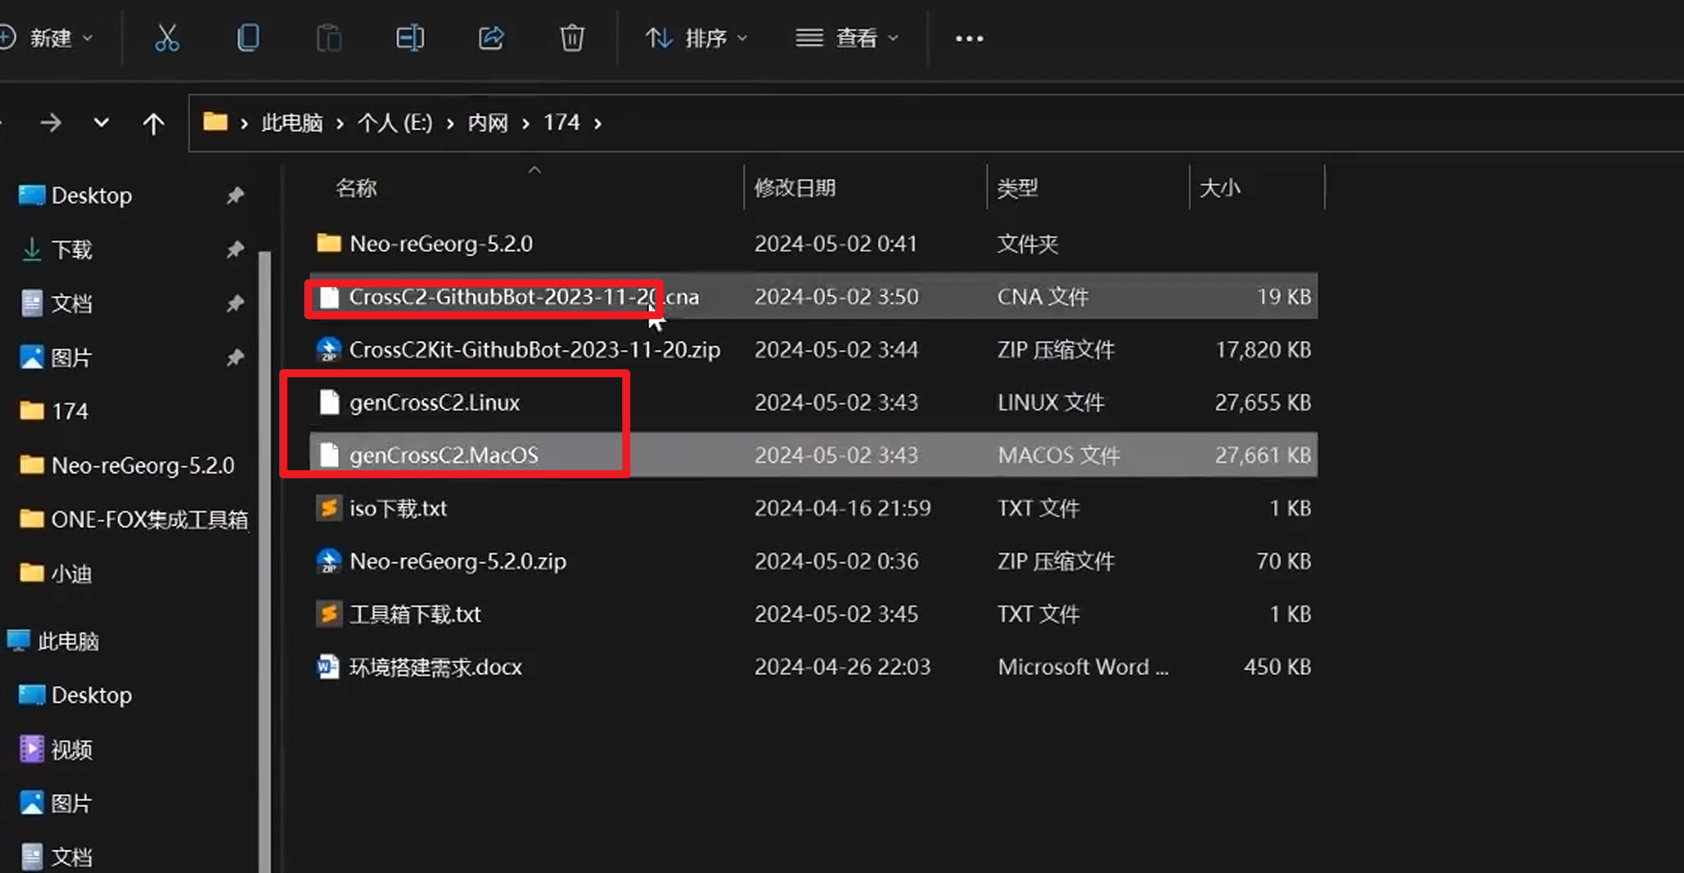1684x873 pixels.
Task: Select the genCrossC2.MacOS file
Action: [813, 455]
